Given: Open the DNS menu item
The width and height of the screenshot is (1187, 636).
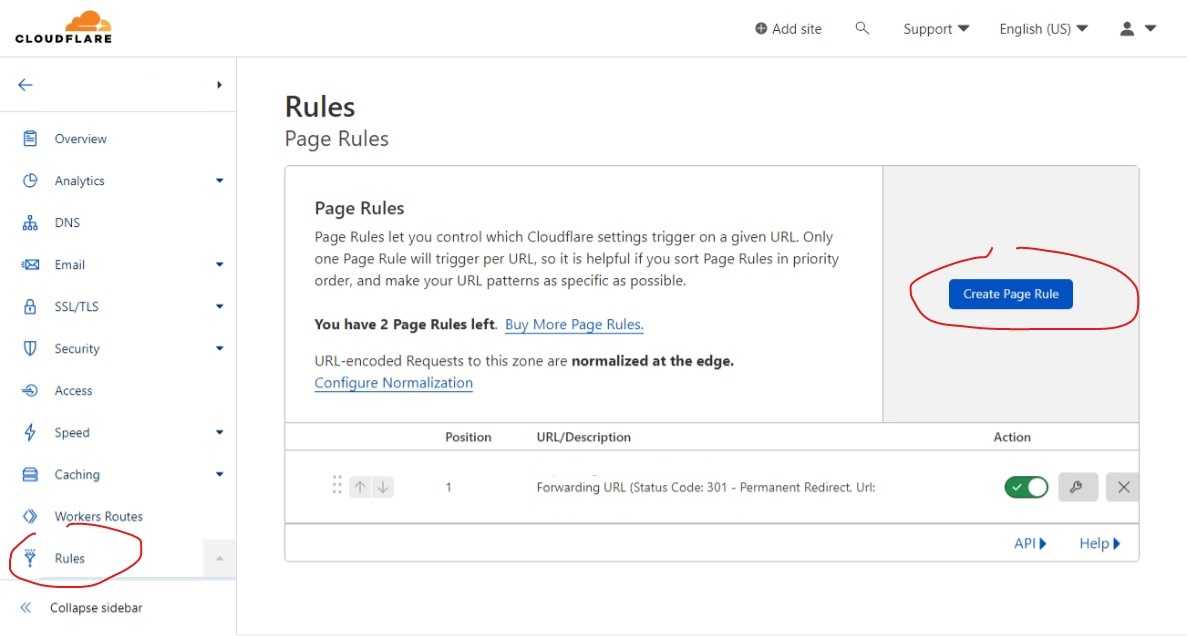Looking at the screenshot, I should pos(67,223).
